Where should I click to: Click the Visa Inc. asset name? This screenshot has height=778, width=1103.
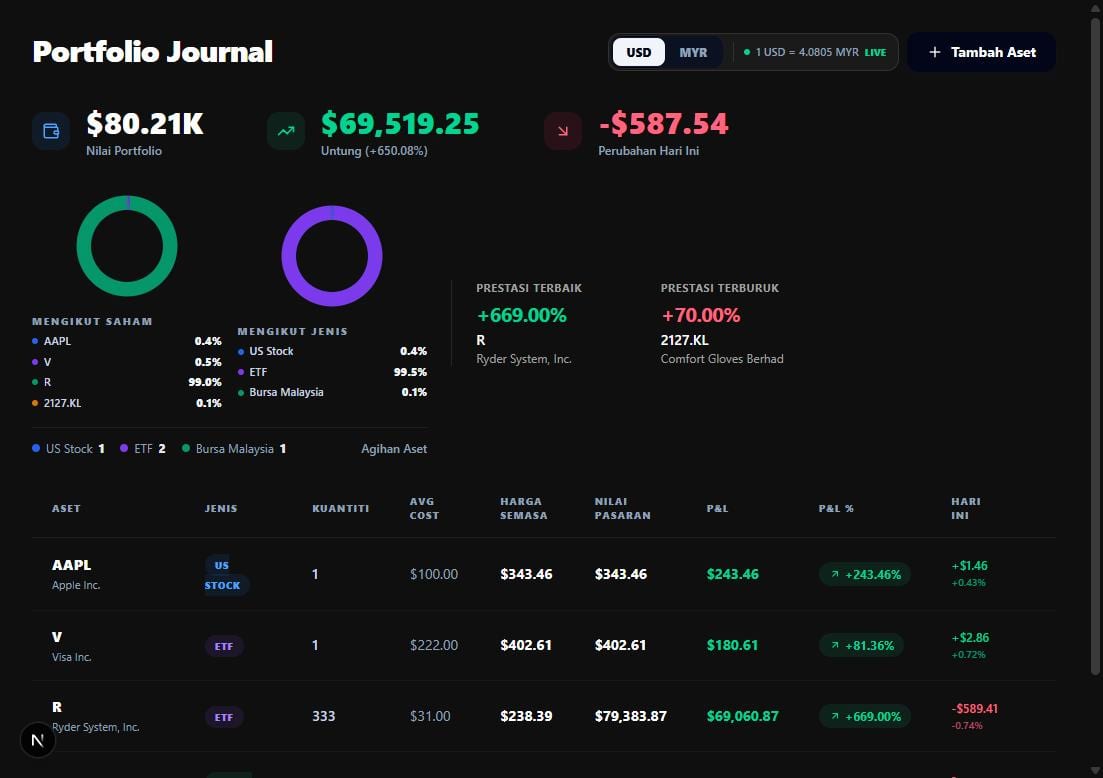pos(72,657)
